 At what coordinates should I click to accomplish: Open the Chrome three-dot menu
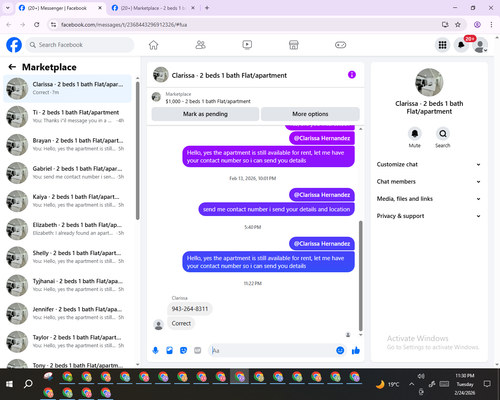coord(491,24)
